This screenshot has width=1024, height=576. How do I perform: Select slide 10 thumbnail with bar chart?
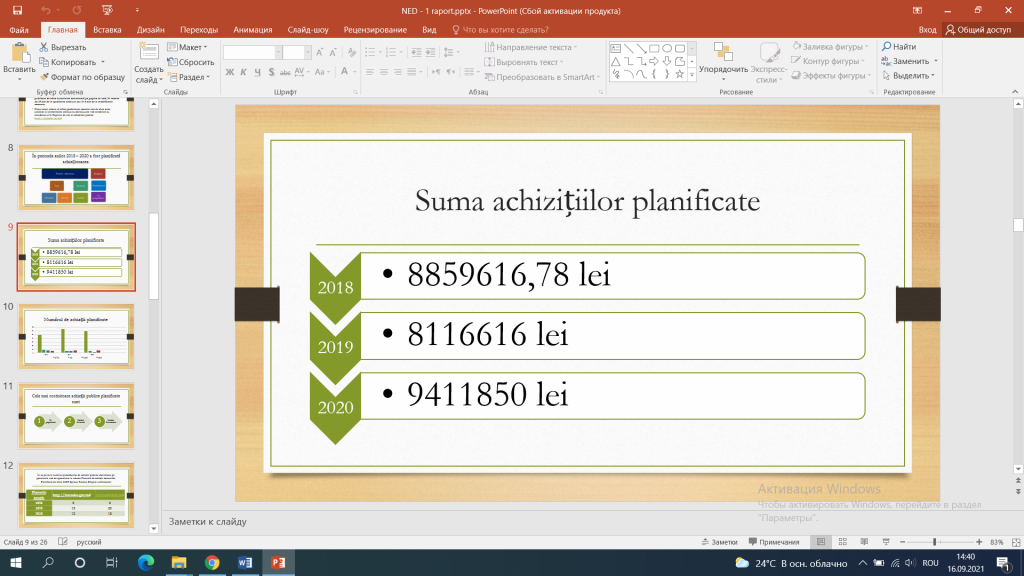tap(76, 336)
